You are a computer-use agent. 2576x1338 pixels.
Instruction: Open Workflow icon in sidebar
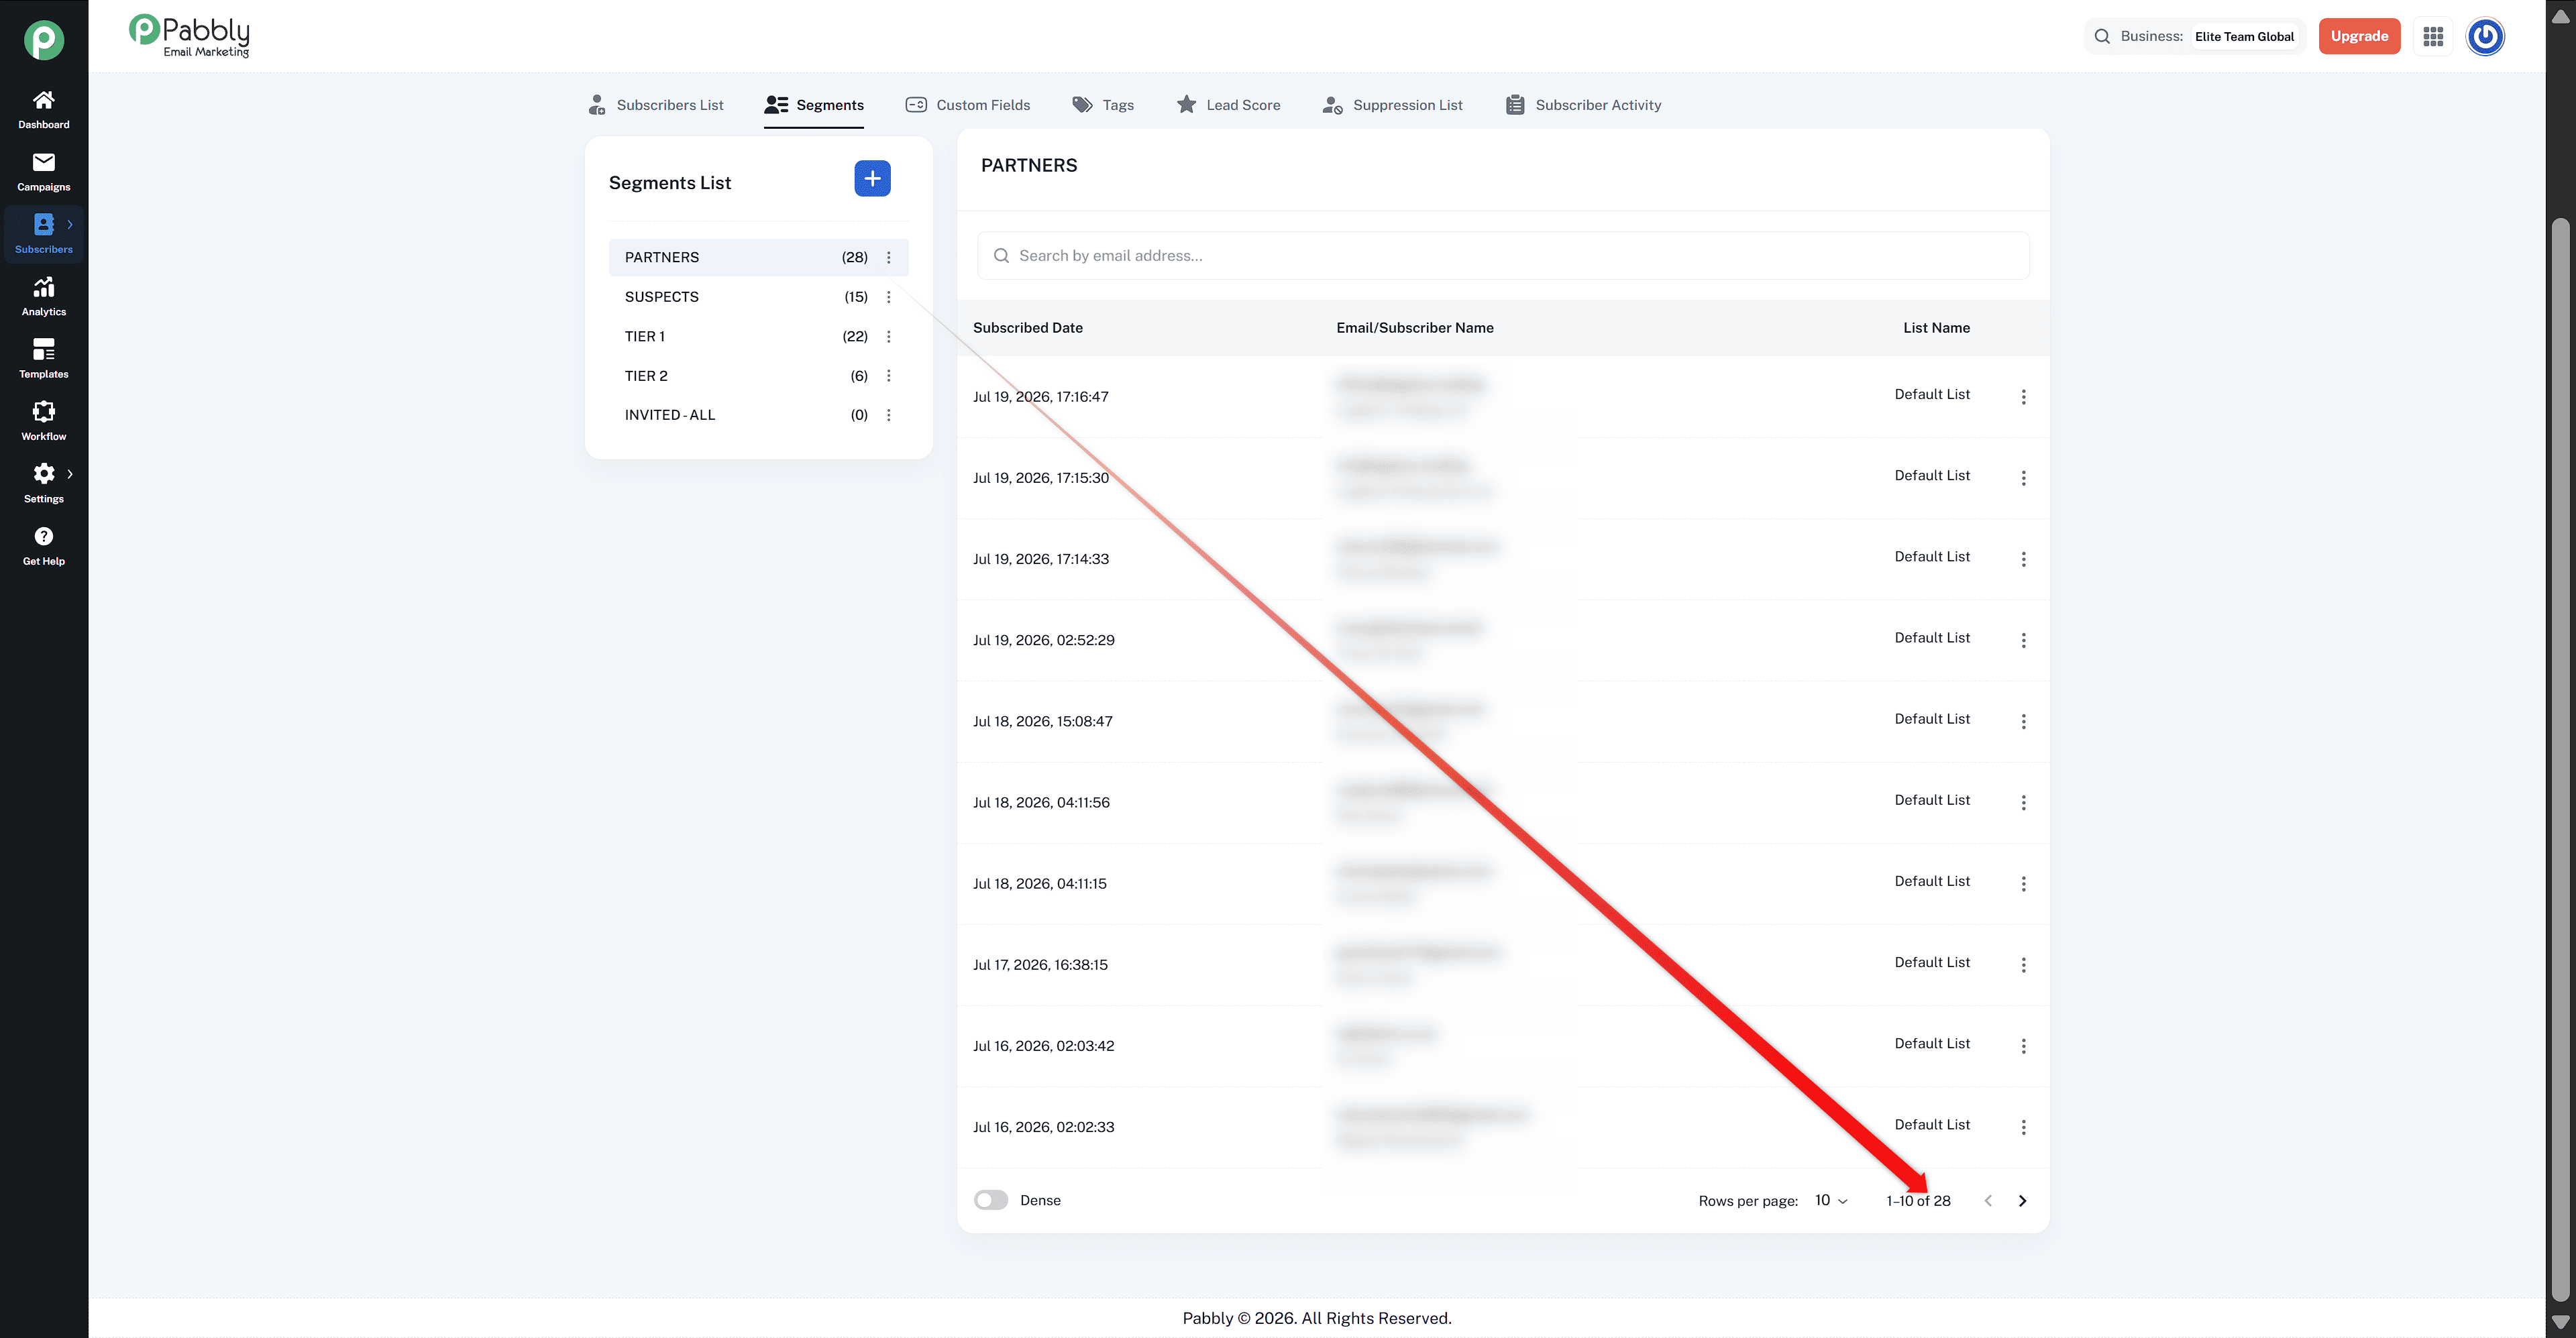click(43, 411)
